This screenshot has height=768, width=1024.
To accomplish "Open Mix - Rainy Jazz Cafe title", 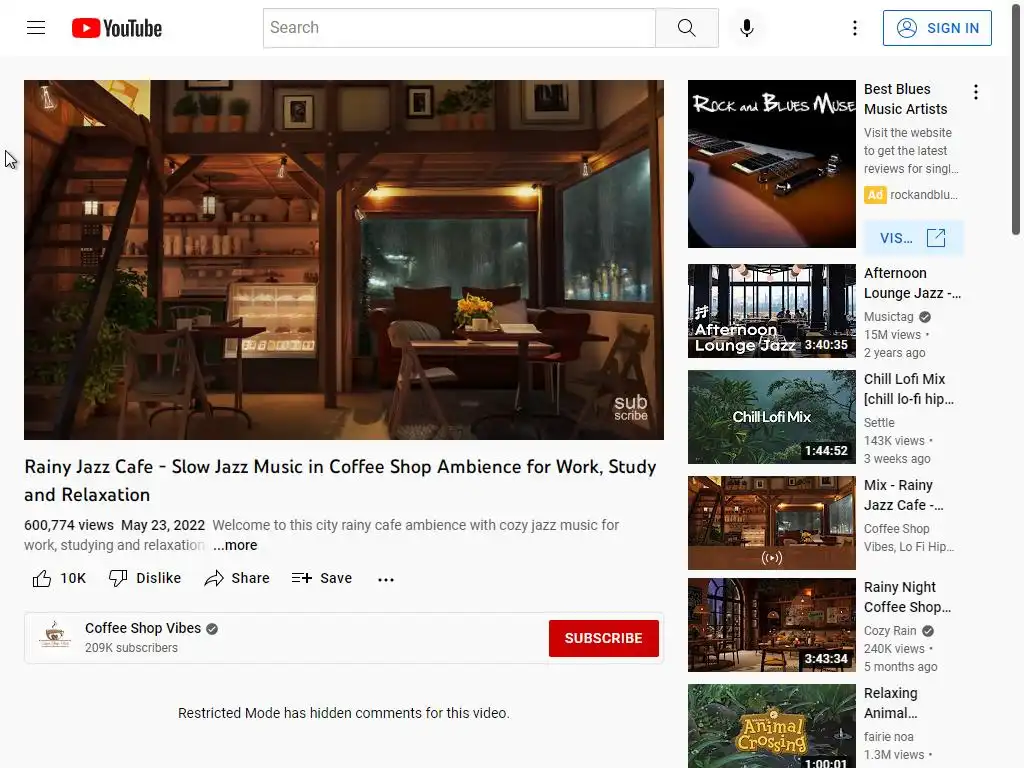I will coord(903,495).
